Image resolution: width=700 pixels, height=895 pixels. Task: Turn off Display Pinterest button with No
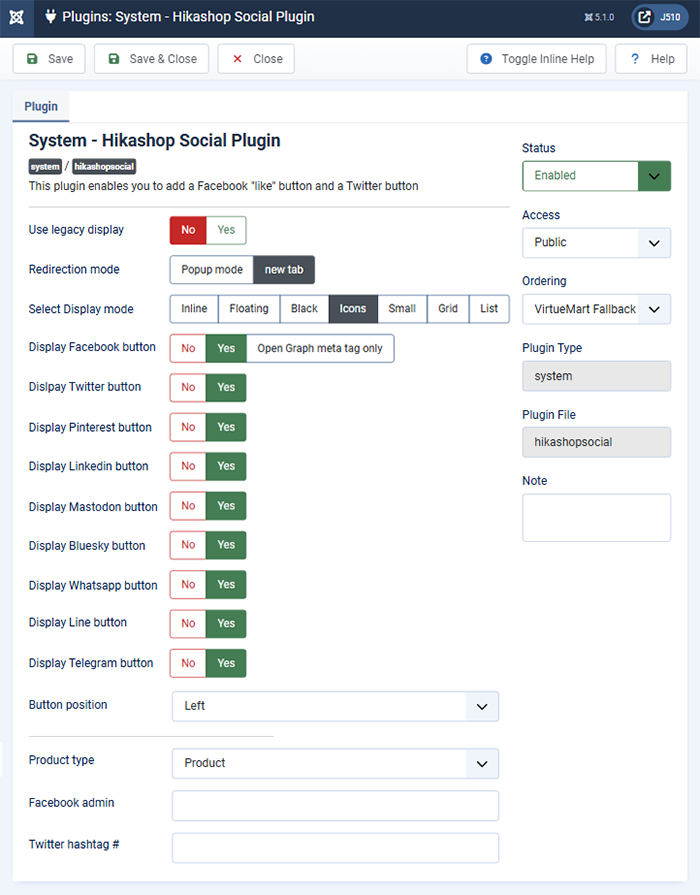tap(188, 427)
